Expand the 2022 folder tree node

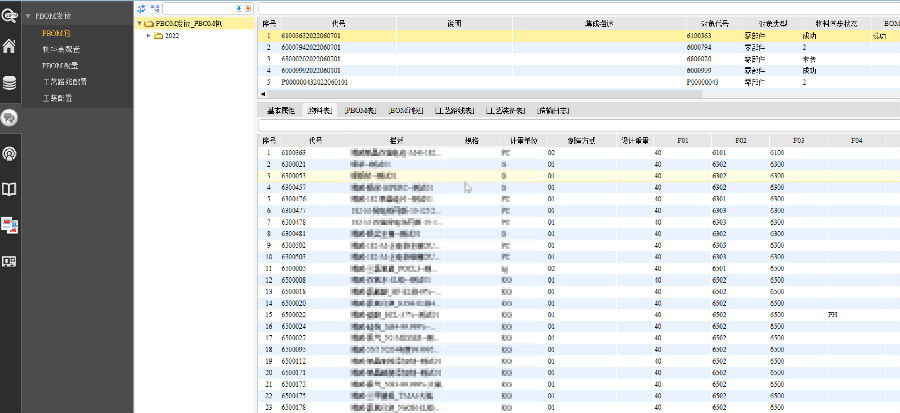pos(149,35)
